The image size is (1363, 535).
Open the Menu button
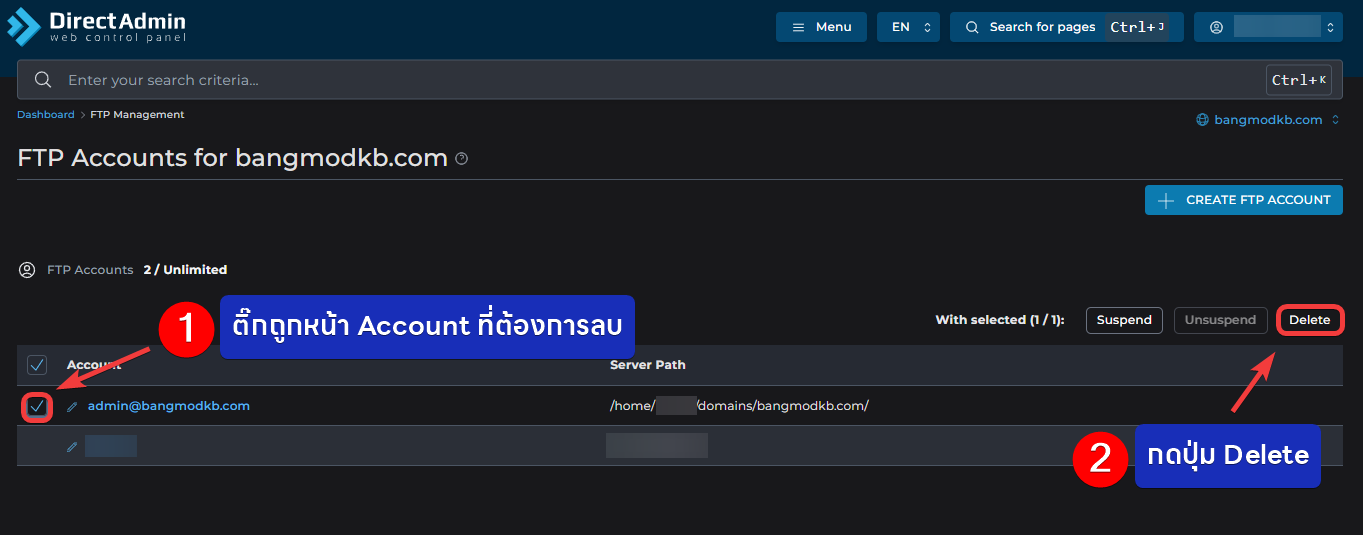821,27
